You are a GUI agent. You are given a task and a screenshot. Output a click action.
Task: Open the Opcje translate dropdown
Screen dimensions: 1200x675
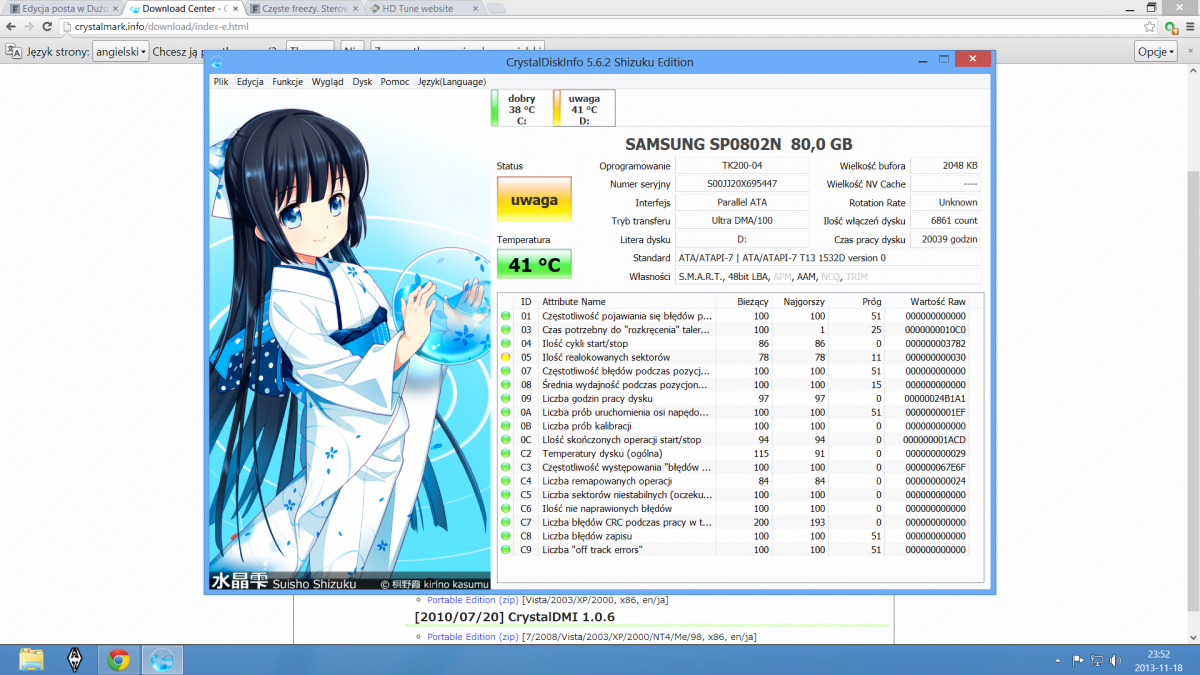[1156, 51]
